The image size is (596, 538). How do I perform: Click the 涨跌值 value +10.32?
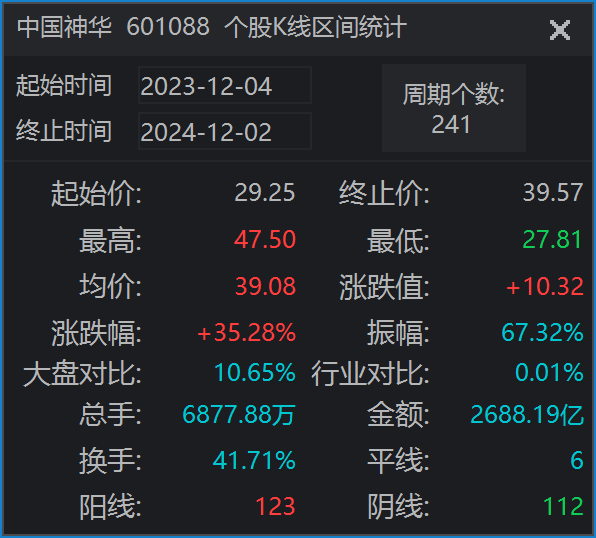[x=545, y=286]
